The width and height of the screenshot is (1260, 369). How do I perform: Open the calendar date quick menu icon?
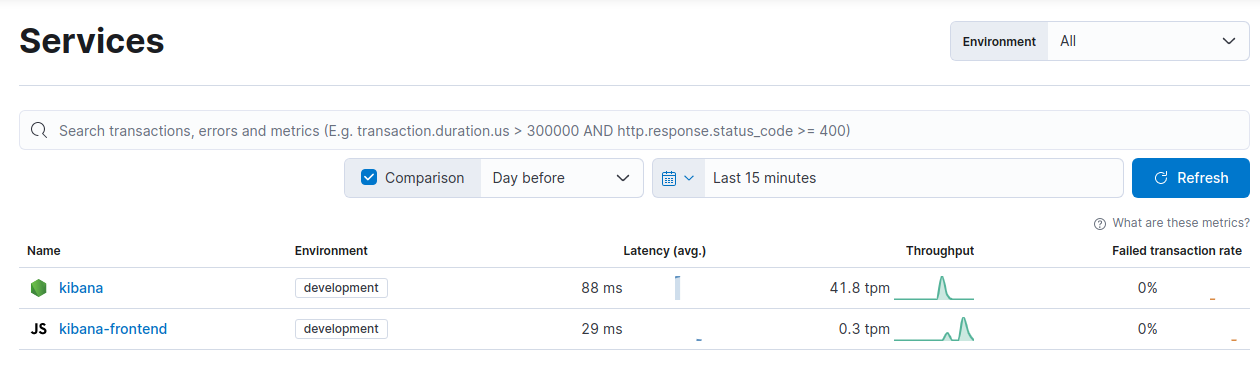[x=678, y=178]
